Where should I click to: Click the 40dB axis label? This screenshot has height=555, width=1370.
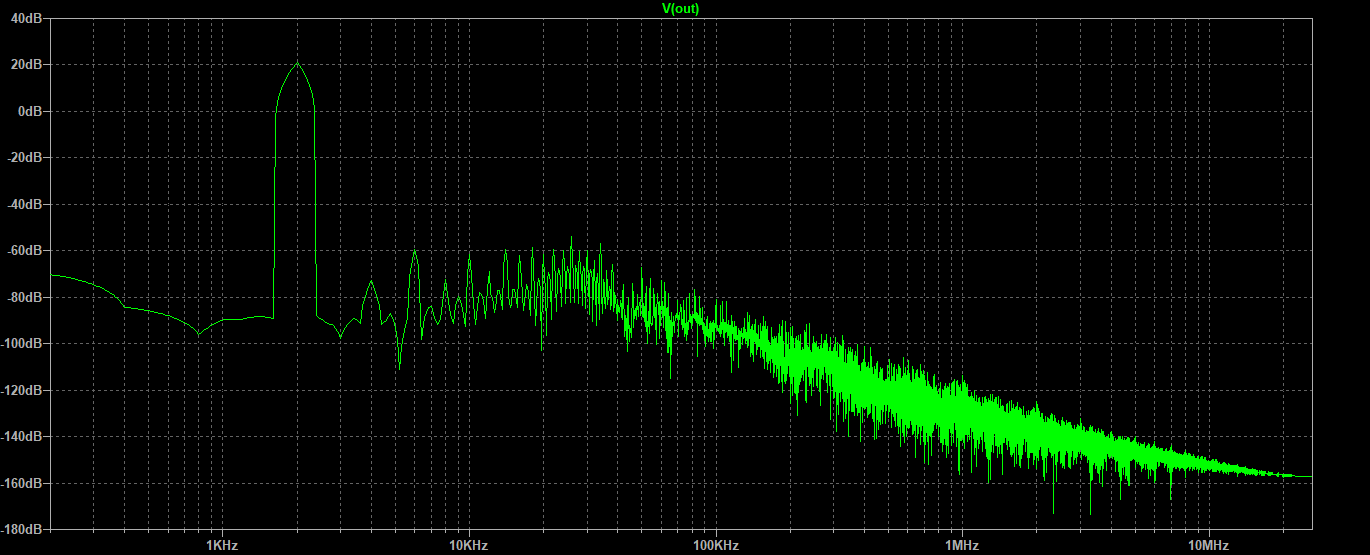tap(27, 18)
